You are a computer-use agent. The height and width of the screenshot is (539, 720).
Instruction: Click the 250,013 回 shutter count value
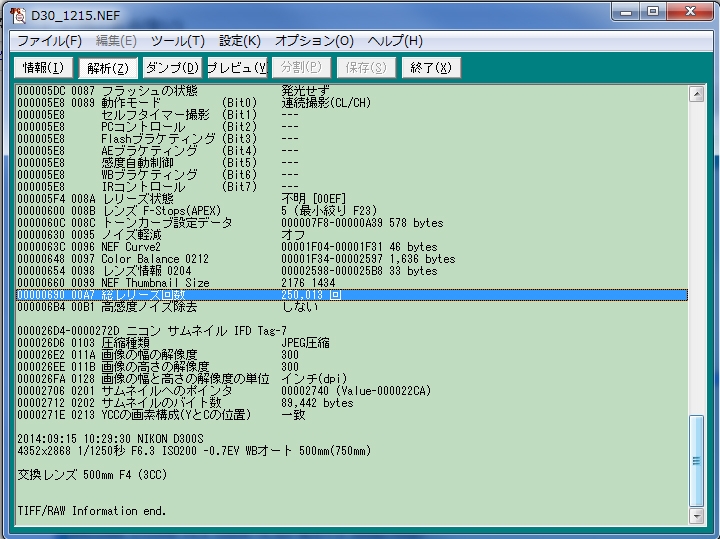coord(311,295)
